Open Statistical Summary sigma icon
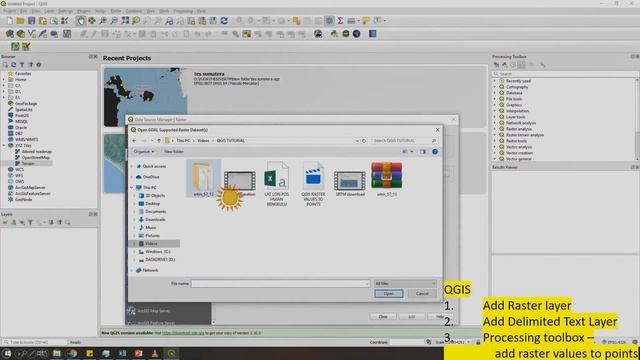Image resolution: width=640 pixels, height=360 pixels. point(340,21)
